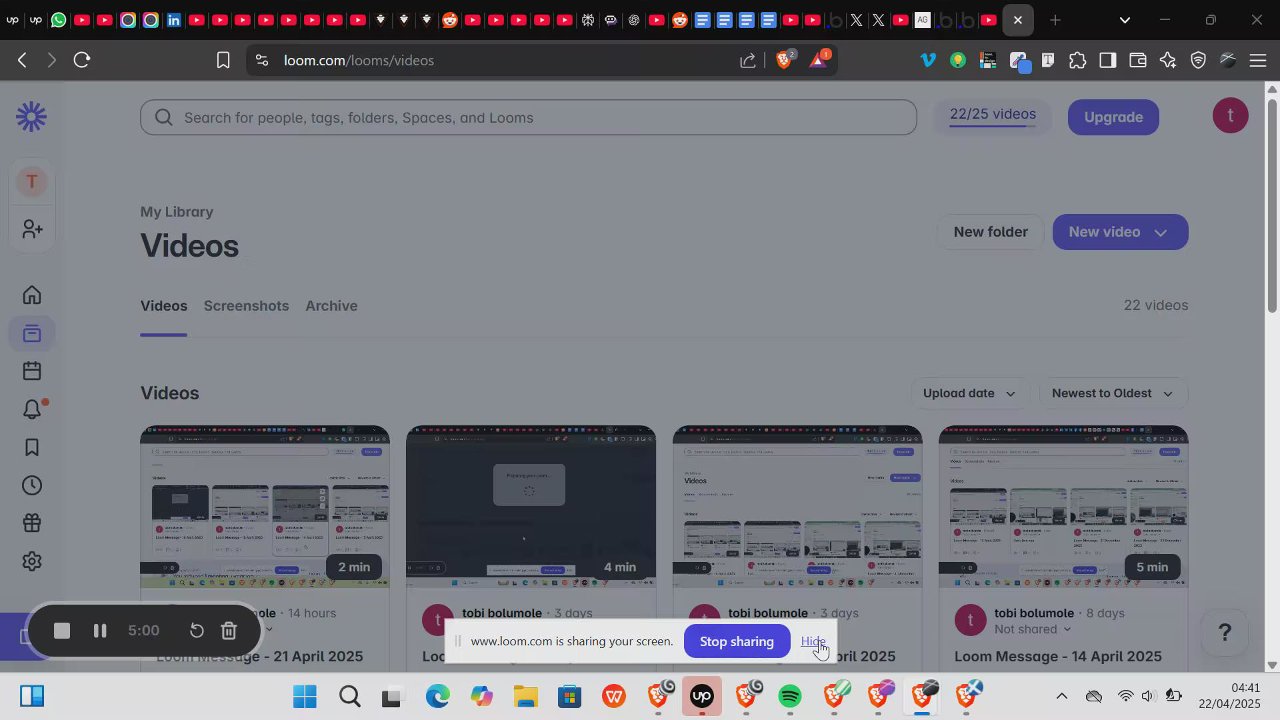
Task: Click the share page icon in address bar
Action: click(747, 60)
